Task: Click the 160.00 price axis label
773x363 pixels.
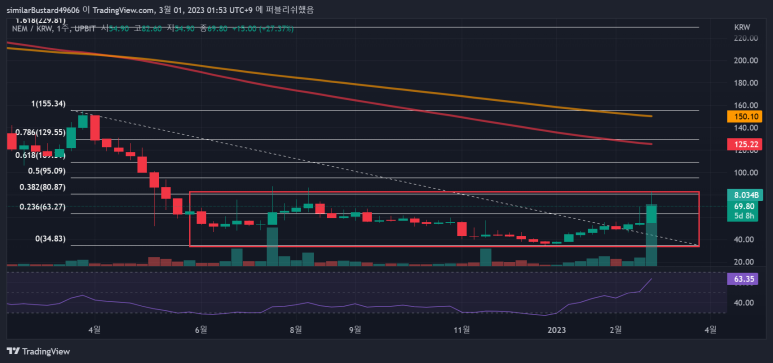Action: (x=746, y=105)
